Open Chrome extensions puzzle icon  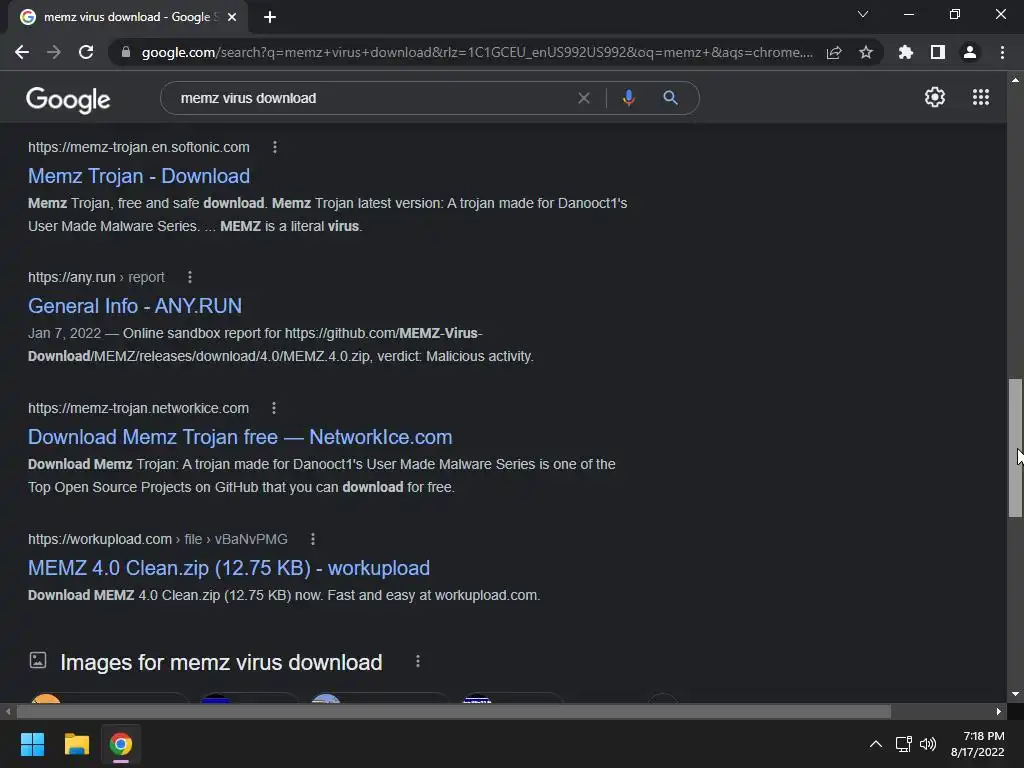pos(906,52)
